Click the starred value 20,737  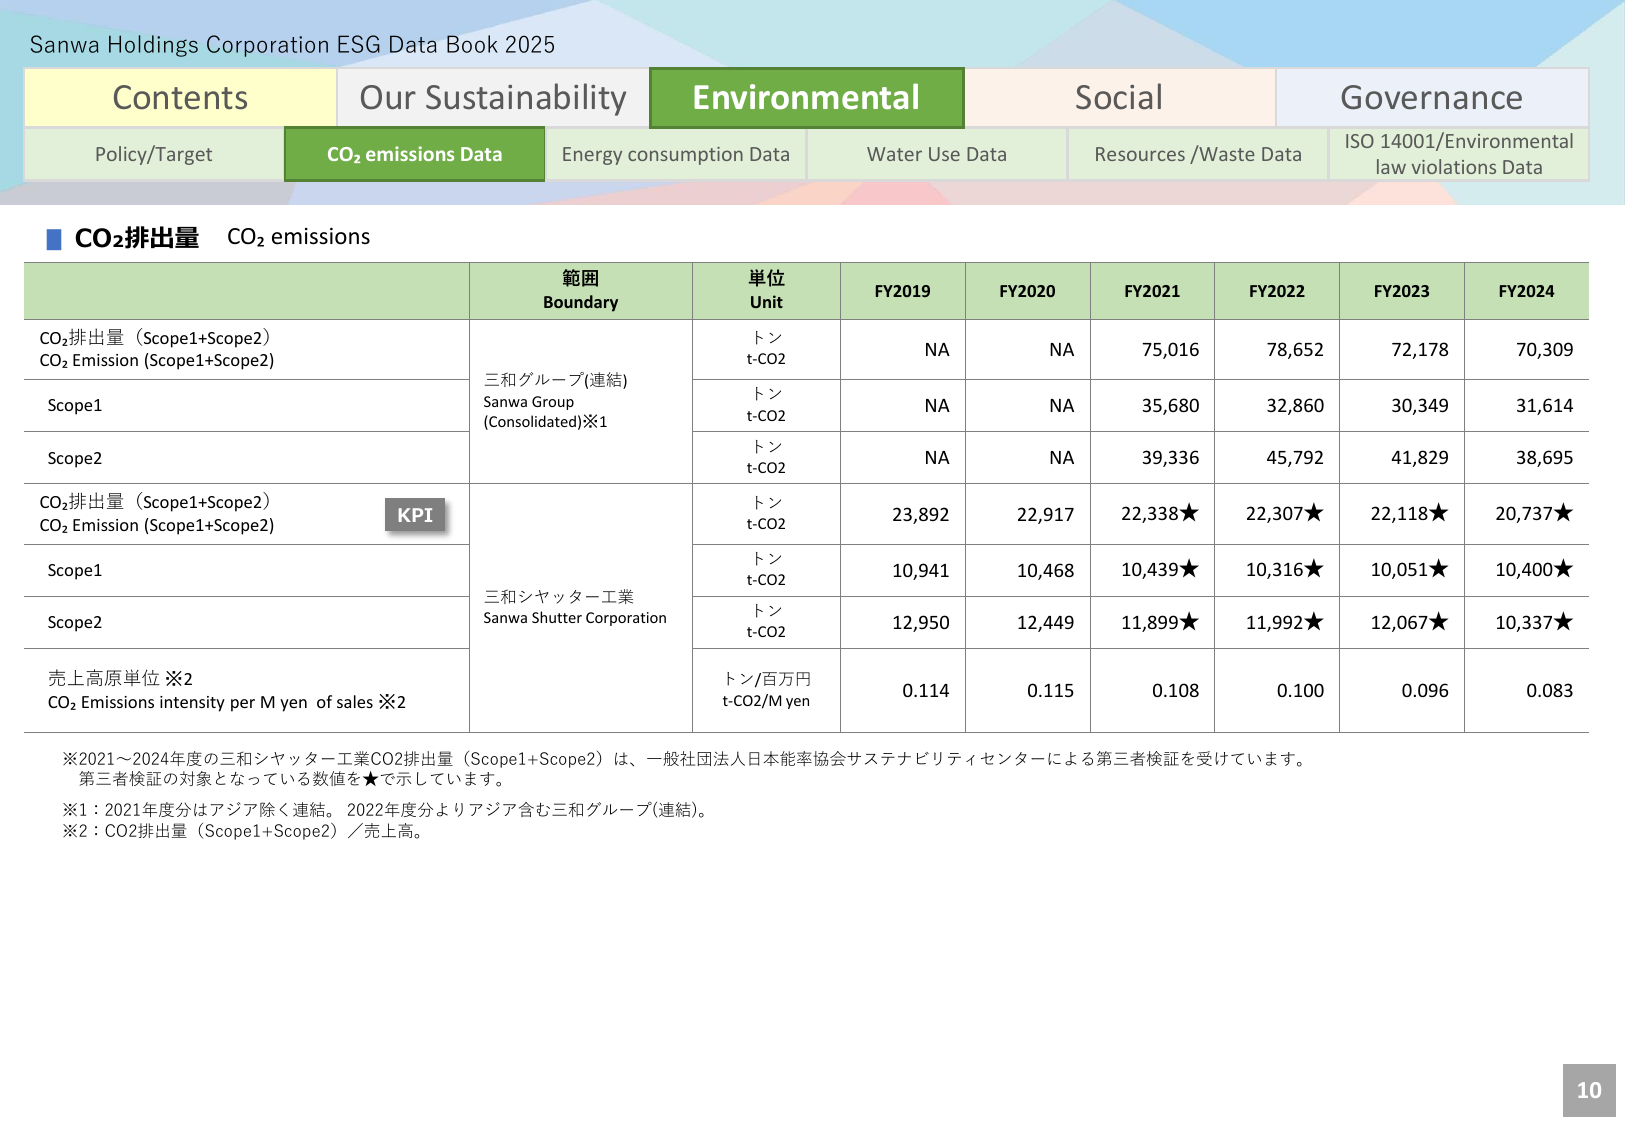pos(1534,514)
